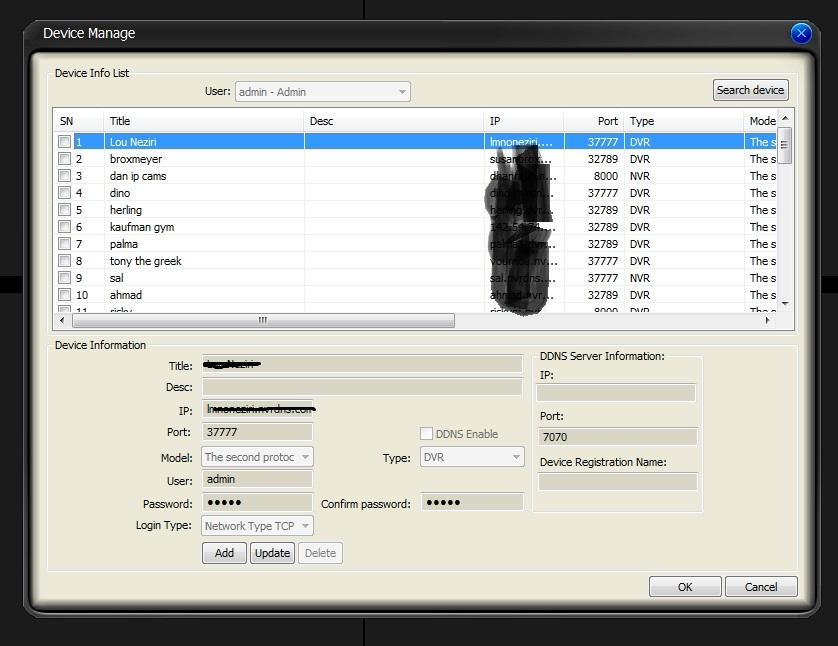Expand the Model dropdown
The image size is (838, 646).
tap(258, 457)
